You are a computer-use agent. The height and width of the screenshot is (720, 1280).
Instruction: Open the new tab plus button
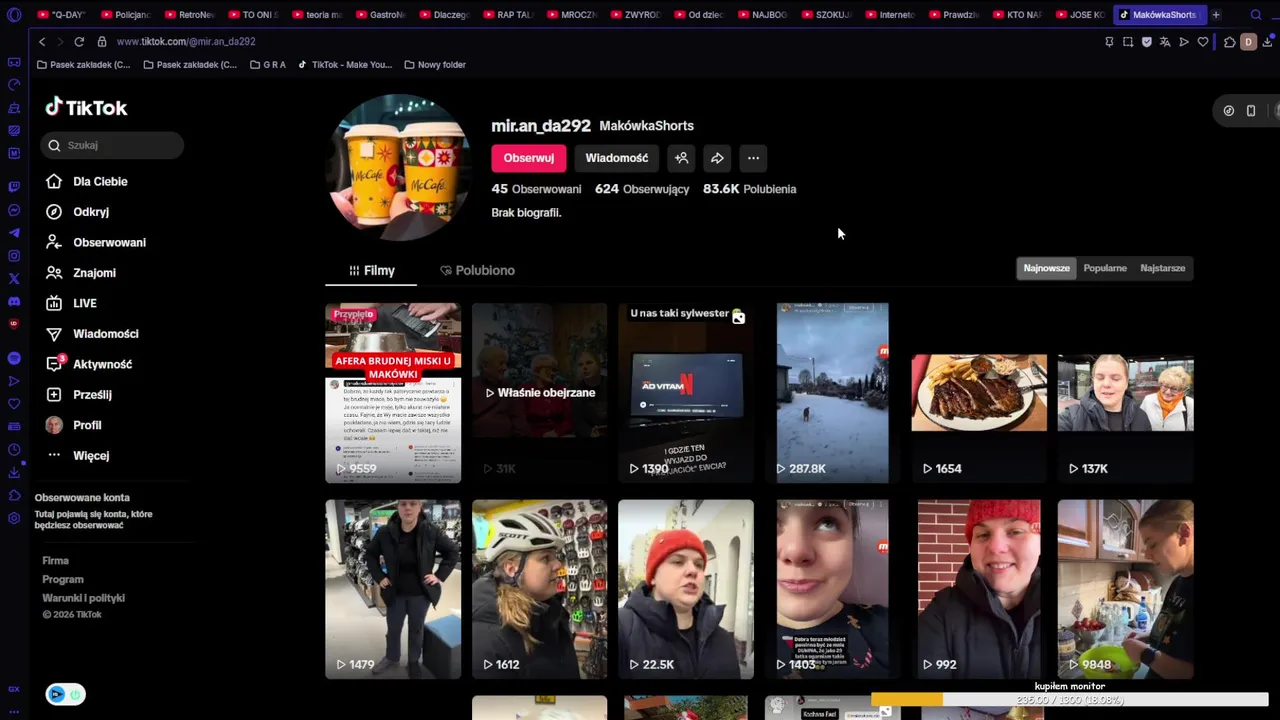(1216, 15)
